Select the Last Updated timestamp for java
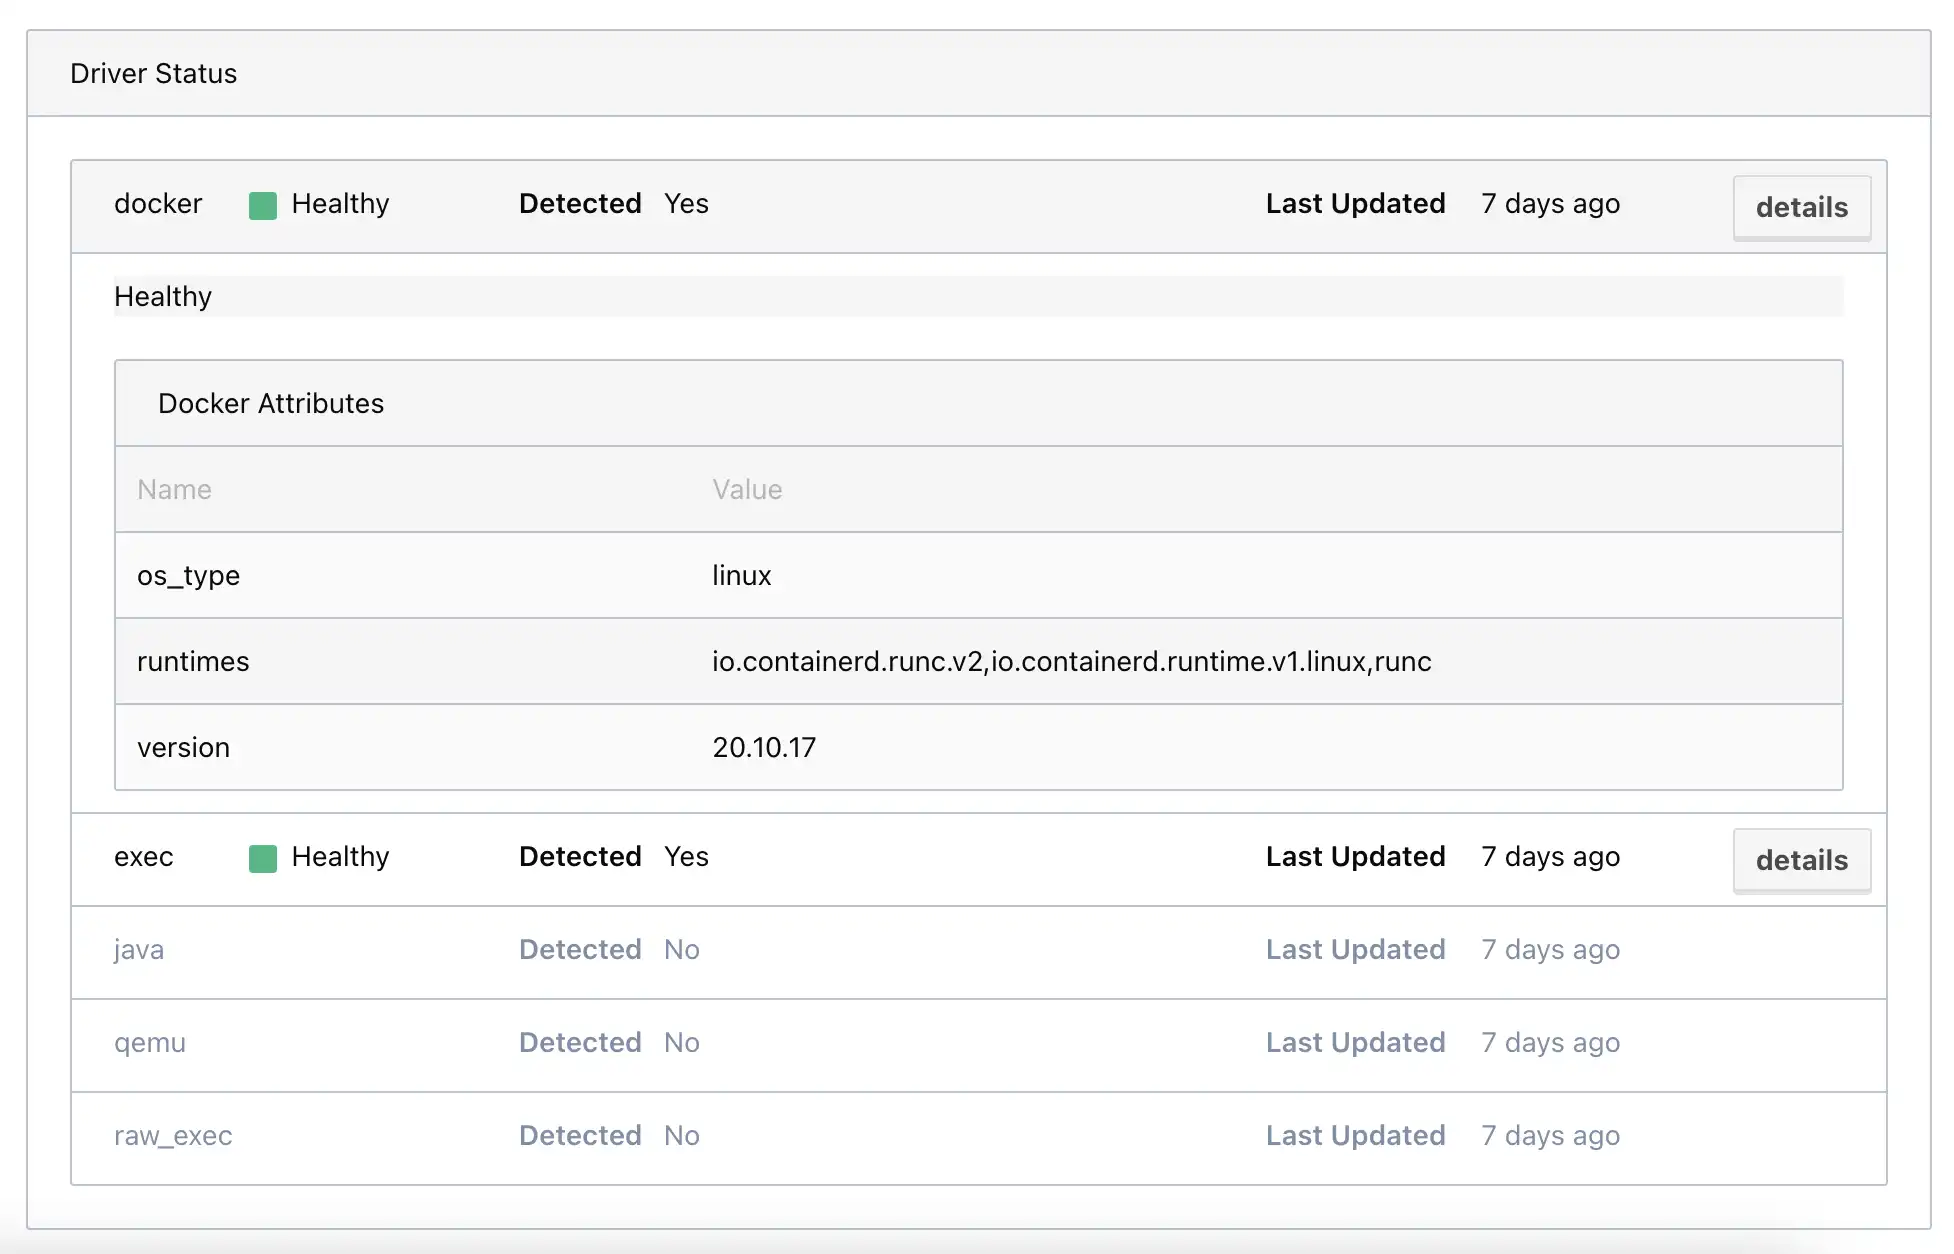 (x=1550, y=950)
